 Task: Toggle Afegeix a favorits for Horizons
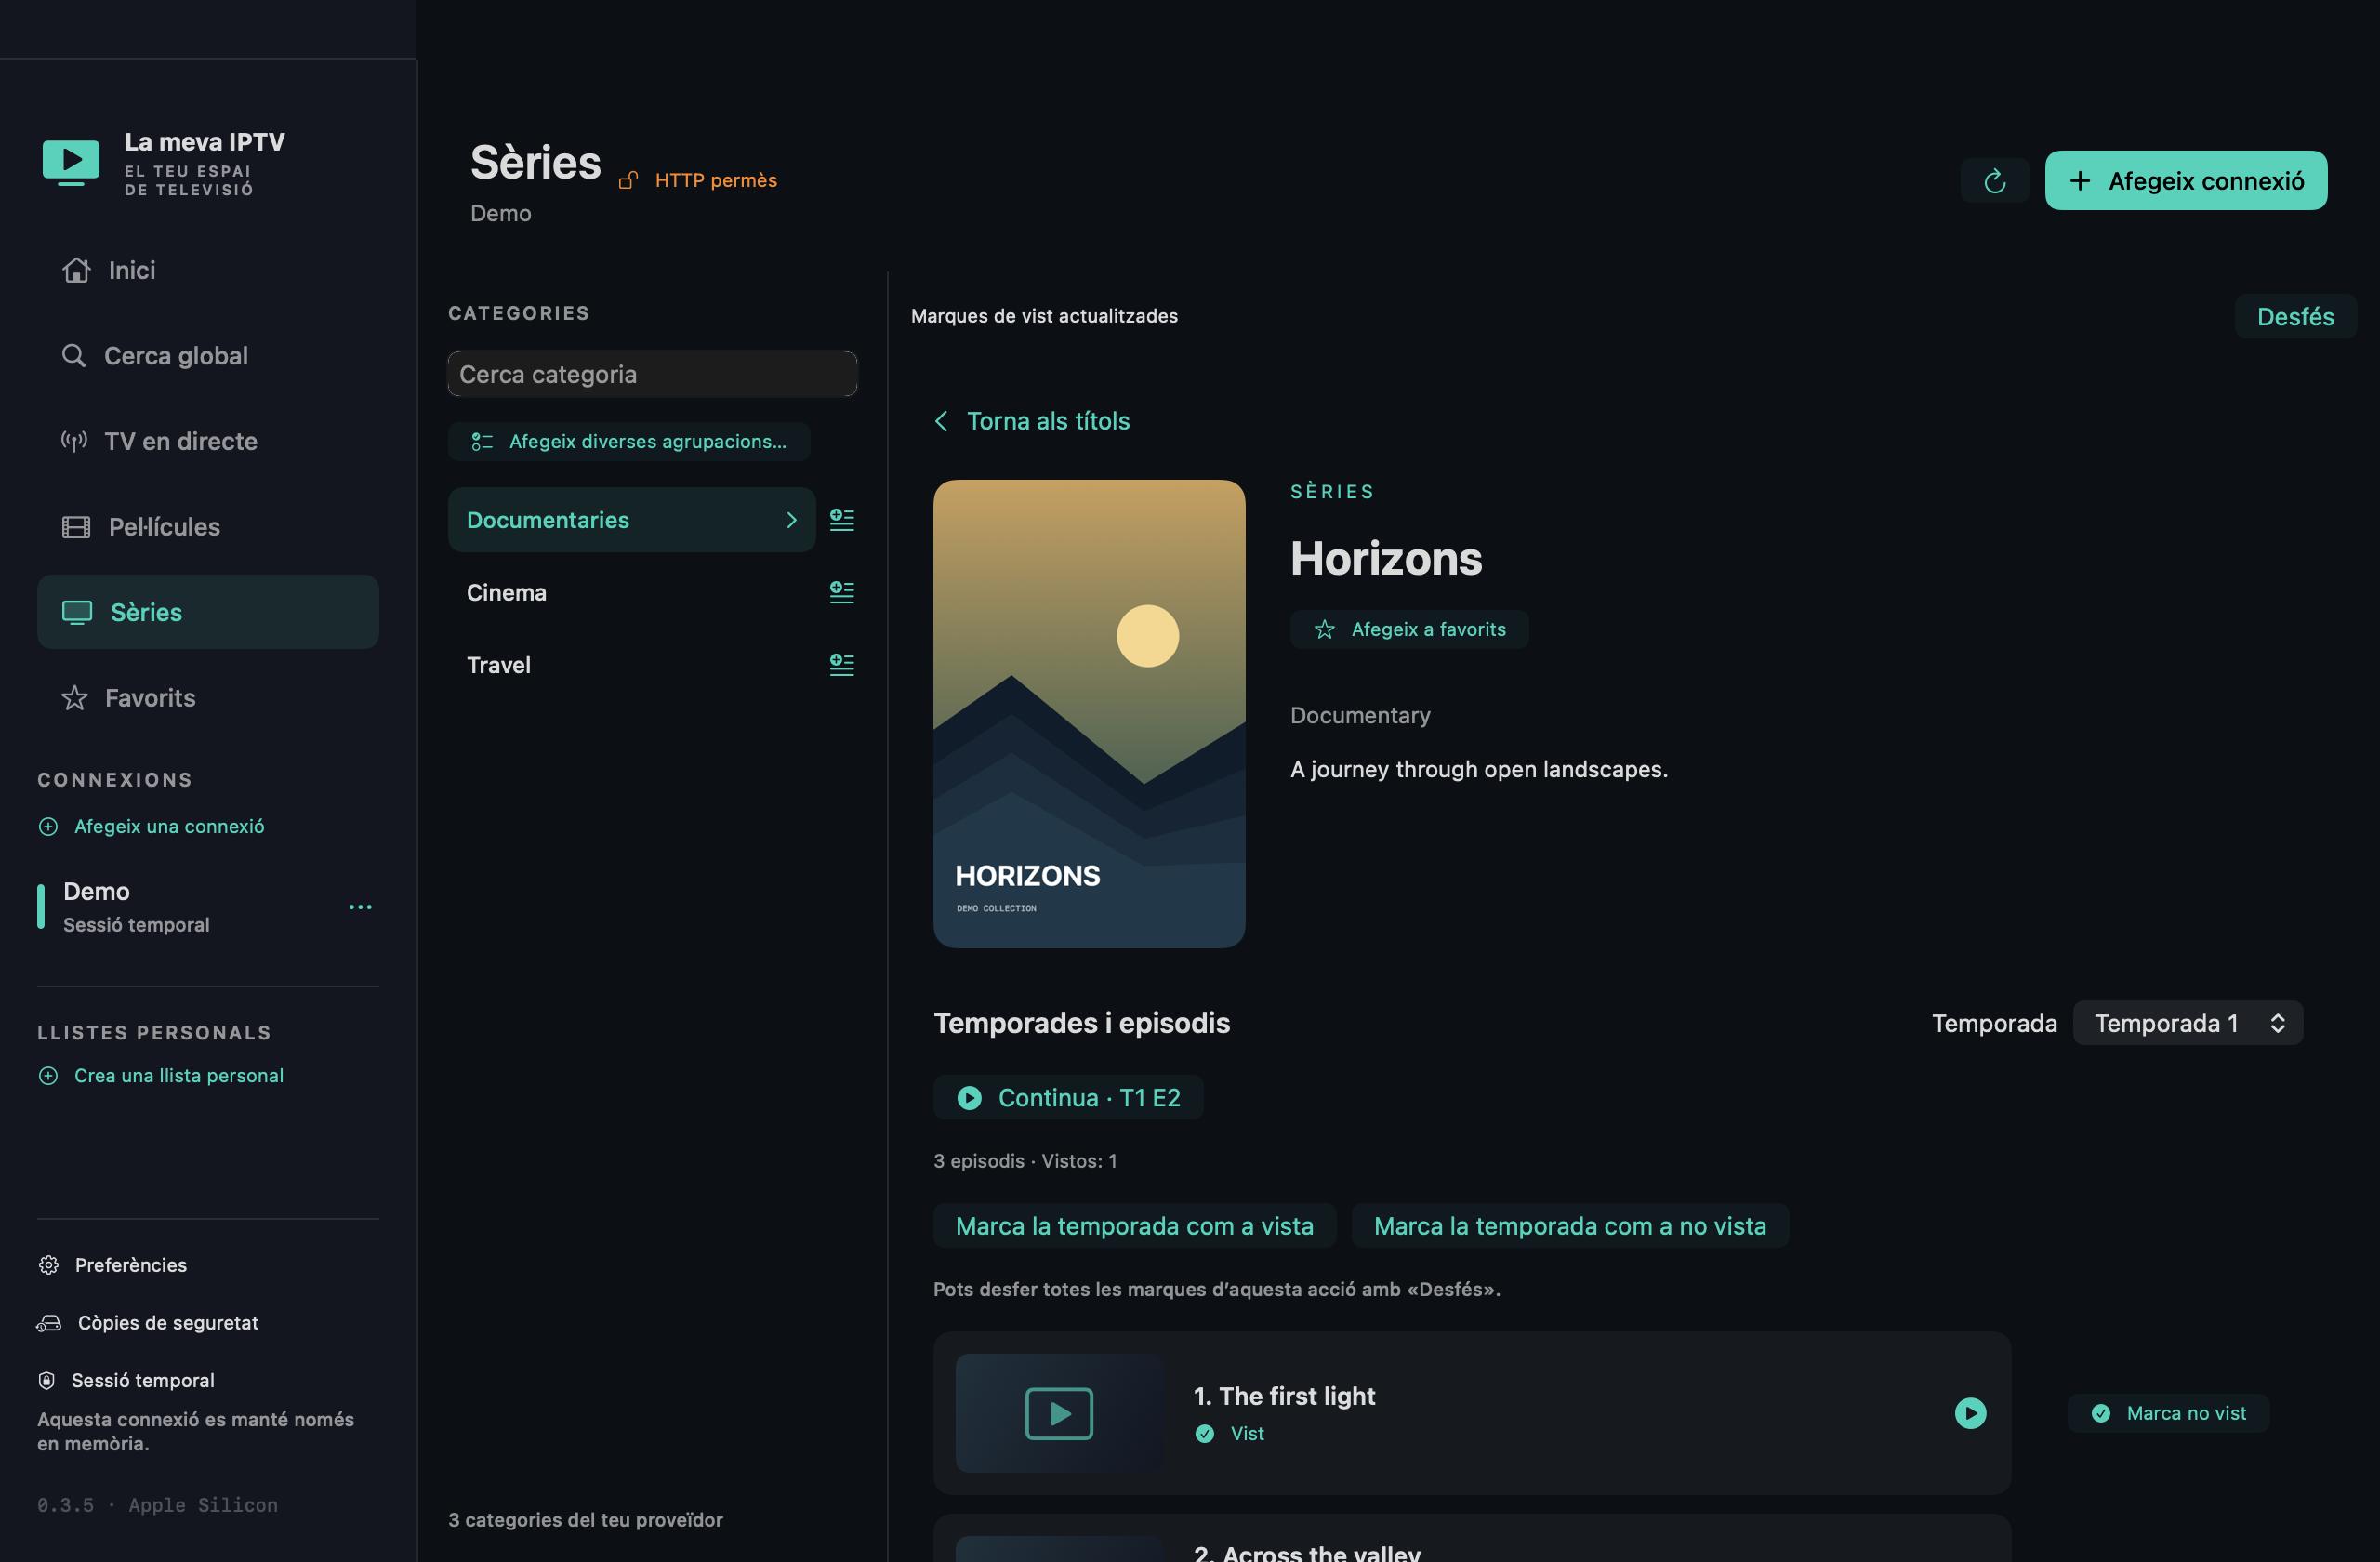(x=1409, y=629)
